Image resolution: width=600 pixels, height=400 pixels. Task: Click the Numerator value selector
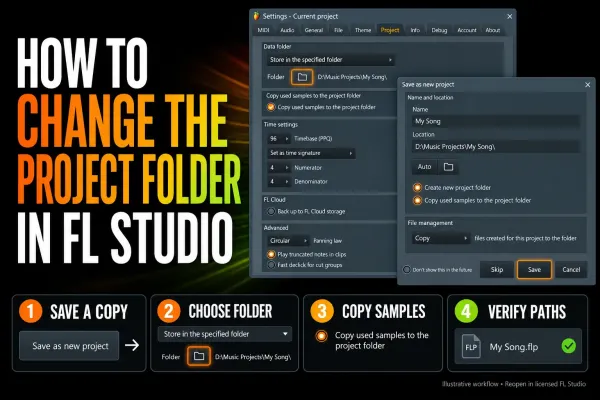[279, 168]
